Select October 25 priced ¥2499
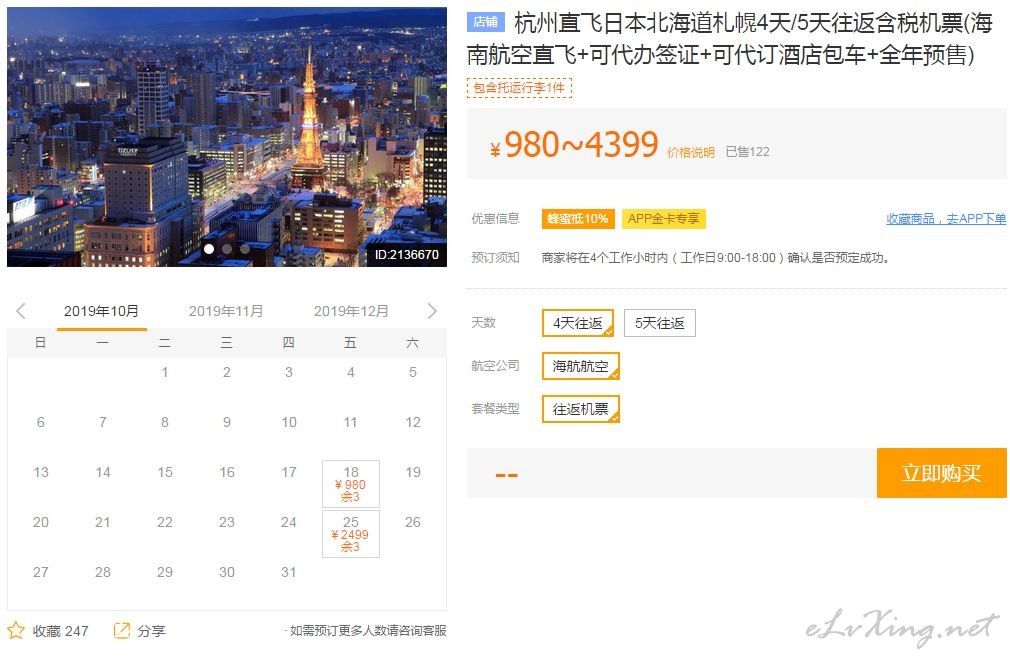 351,534
